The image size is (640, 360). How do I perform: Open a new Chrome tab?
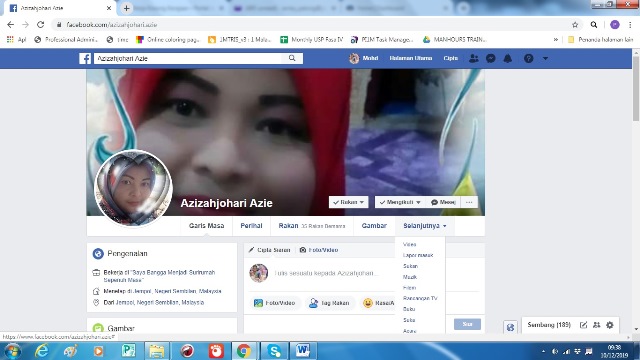pyautogui.click(x=127, y=8)
